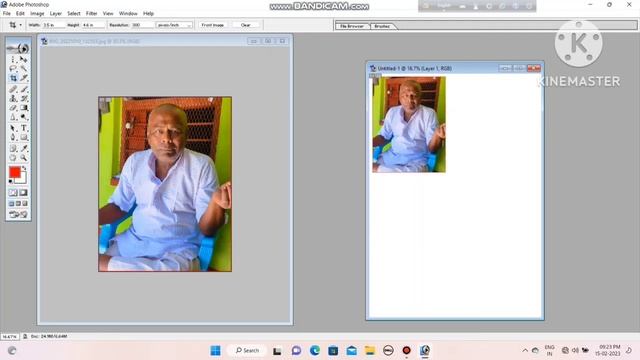Switch to Full Screen with Menu Bar
The image size is (640, 360).
pos(18,204)
